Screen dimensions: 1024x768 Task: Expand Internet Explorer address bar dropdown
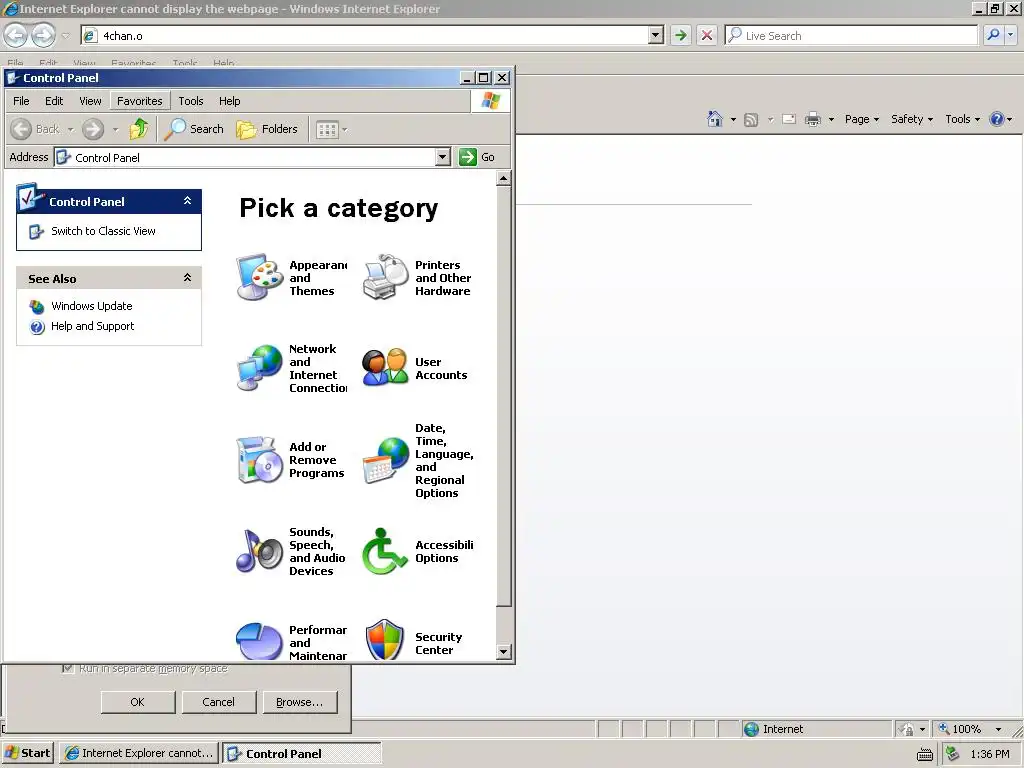656,35
